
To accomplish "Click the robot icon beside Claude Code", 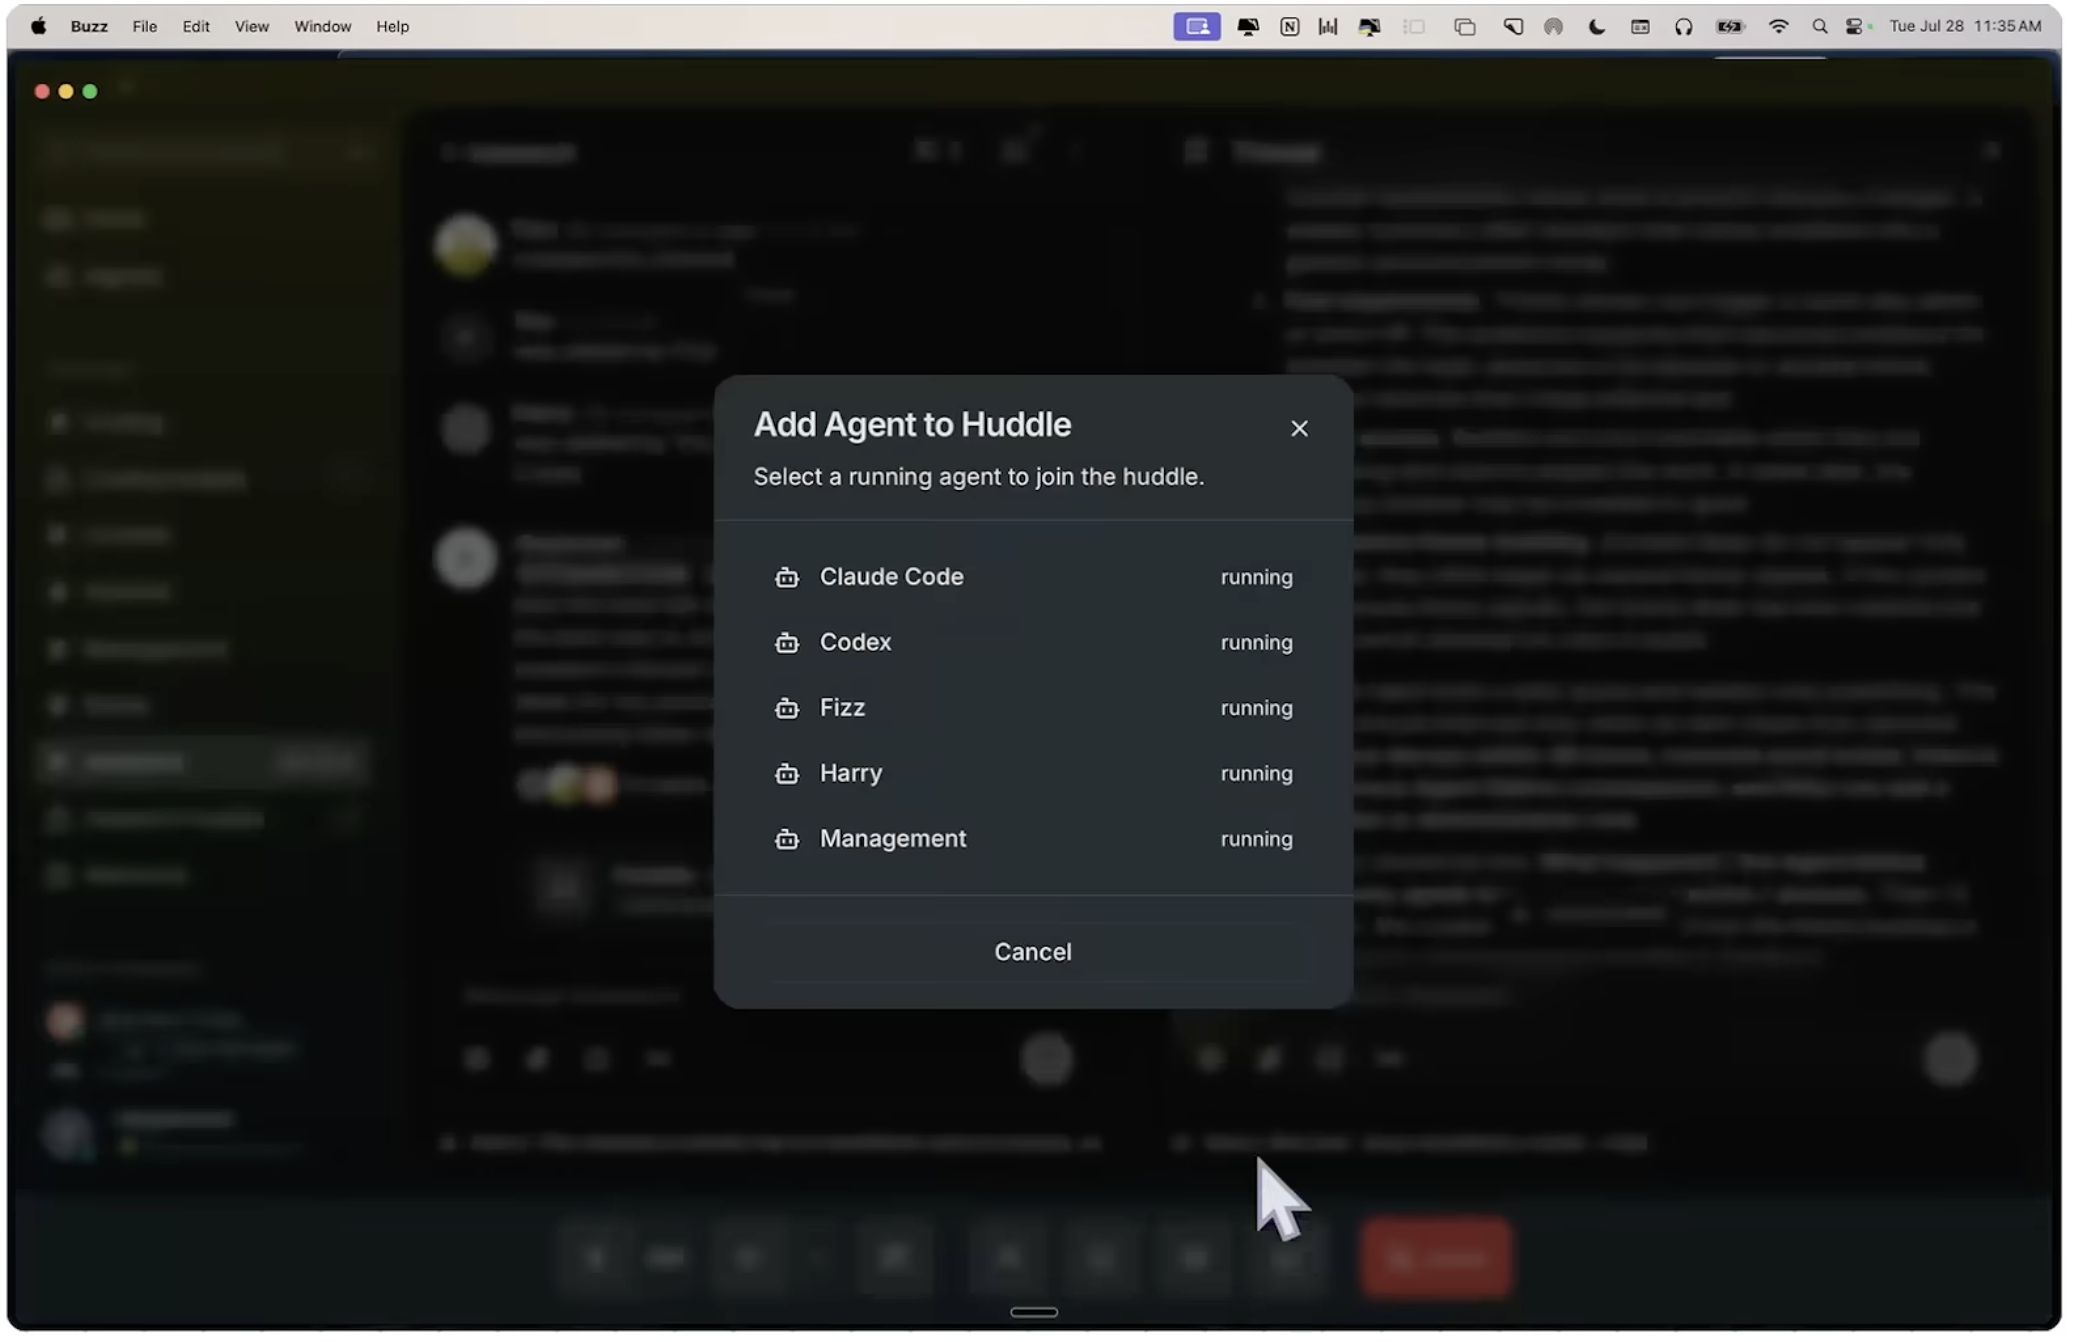I will click(x=787, y=577).
